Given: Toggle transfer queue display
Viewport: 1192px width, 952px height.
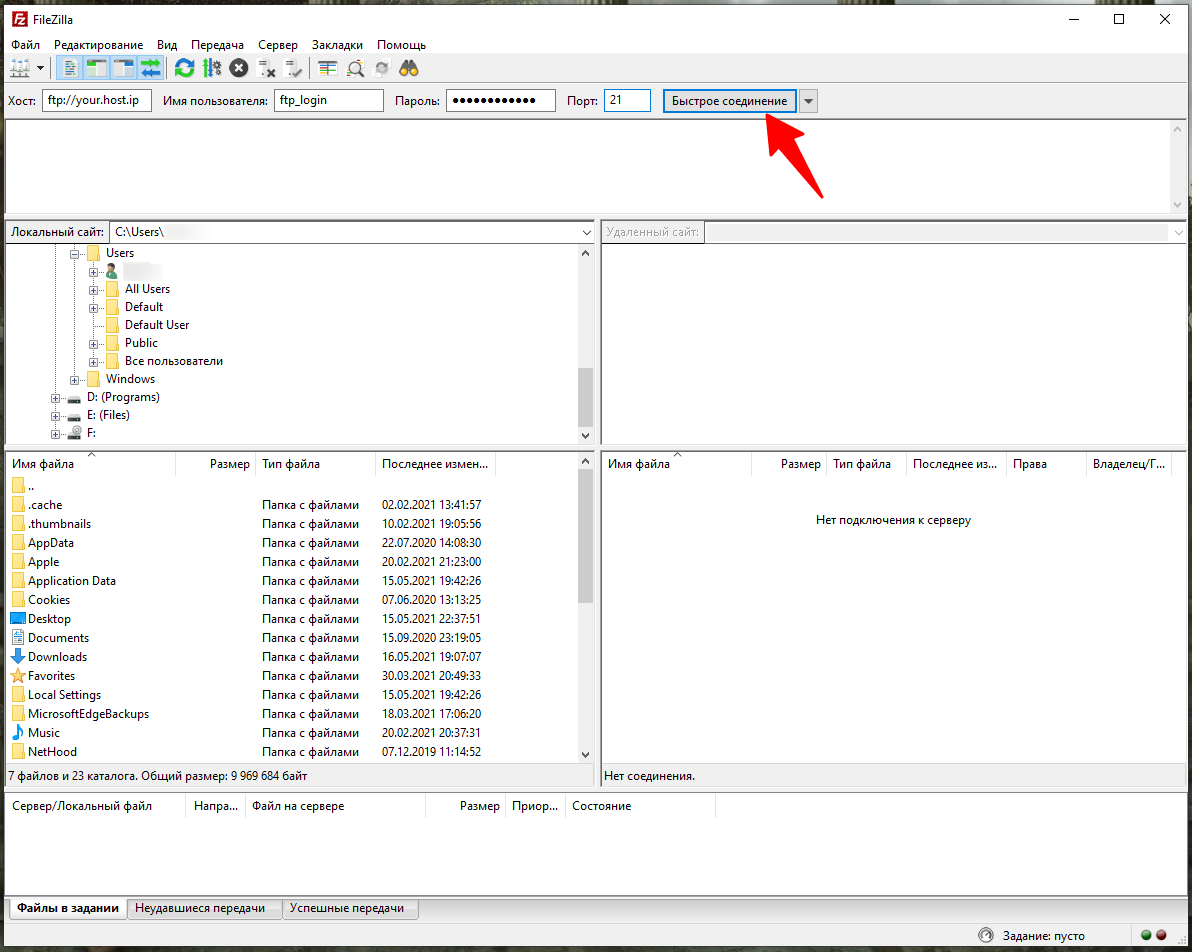Looking at the screenshot, I should pyautogui.click(x=150, y=68).
